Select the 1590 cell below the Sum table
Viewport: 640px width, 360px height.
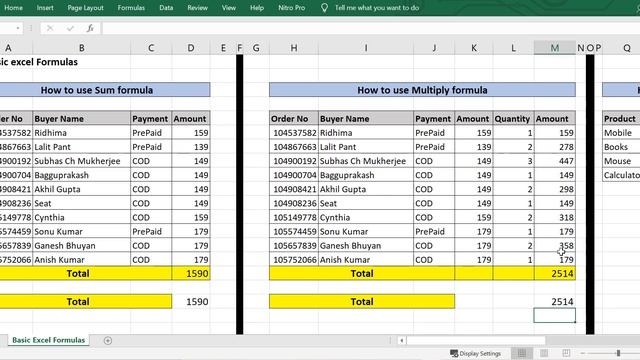pyautogui.click(x=191, y=302)
